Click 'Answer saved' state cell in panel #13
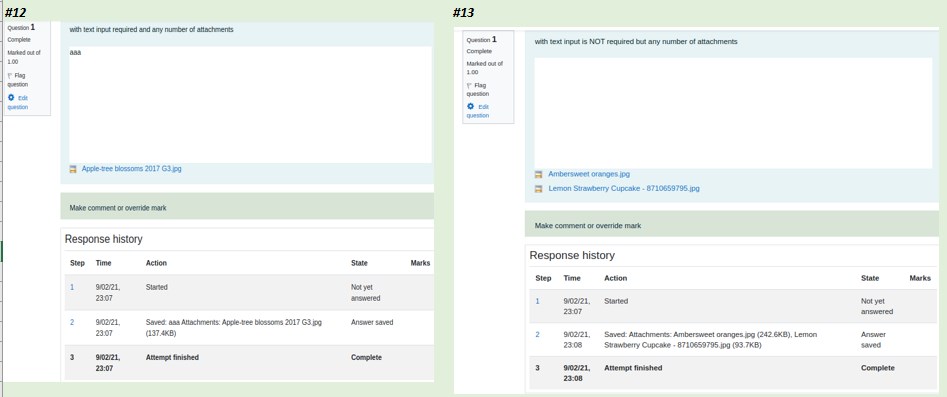 point(873,340)
